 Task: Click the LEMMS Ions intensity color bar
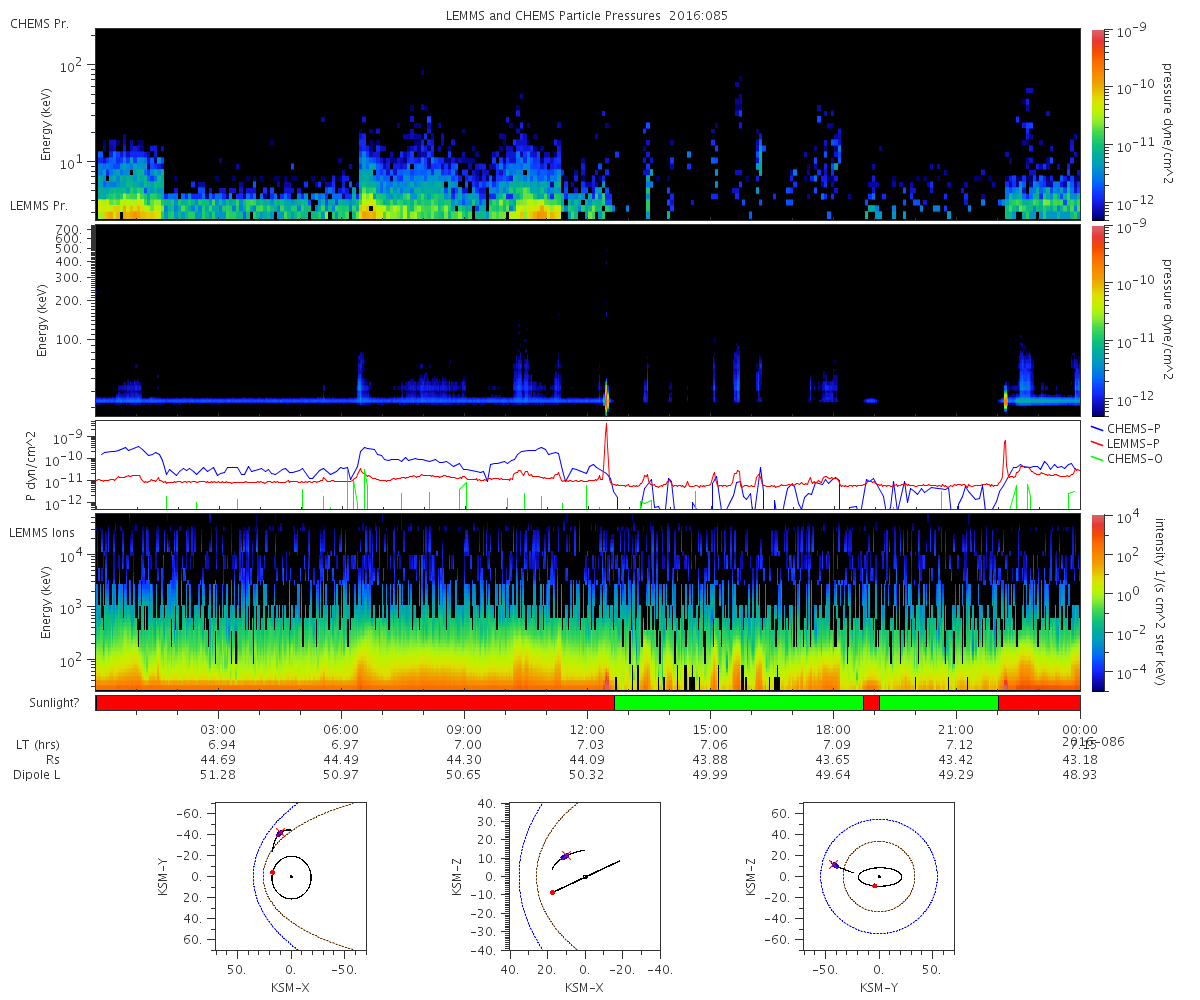pyautogui.click(x=1097, y=603)
